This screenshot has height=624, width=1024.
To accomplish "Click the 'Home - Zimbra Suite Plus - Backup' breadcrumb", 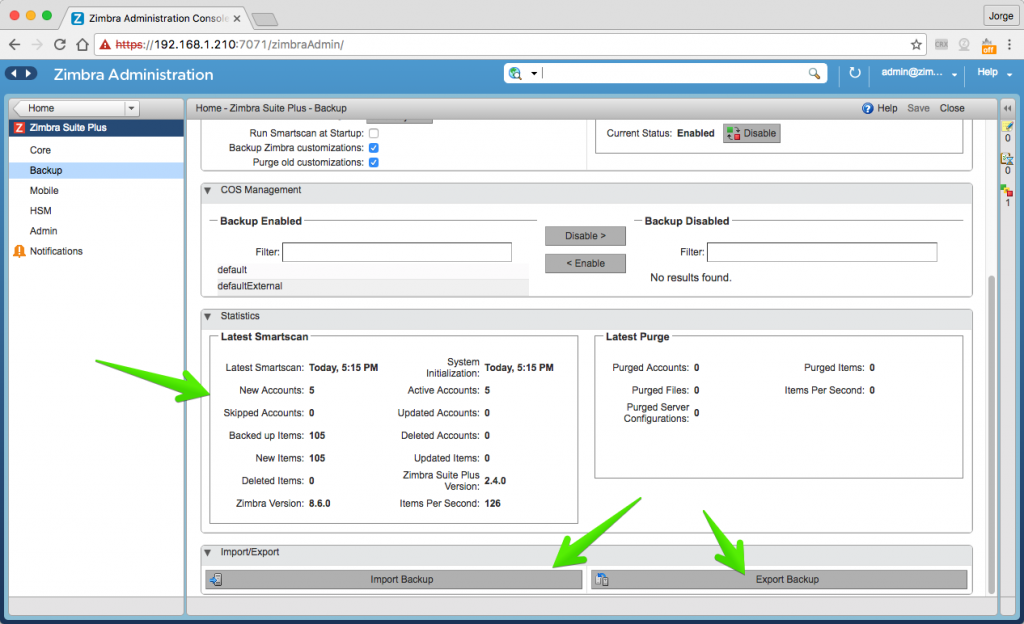I will (x=271, y=108).
